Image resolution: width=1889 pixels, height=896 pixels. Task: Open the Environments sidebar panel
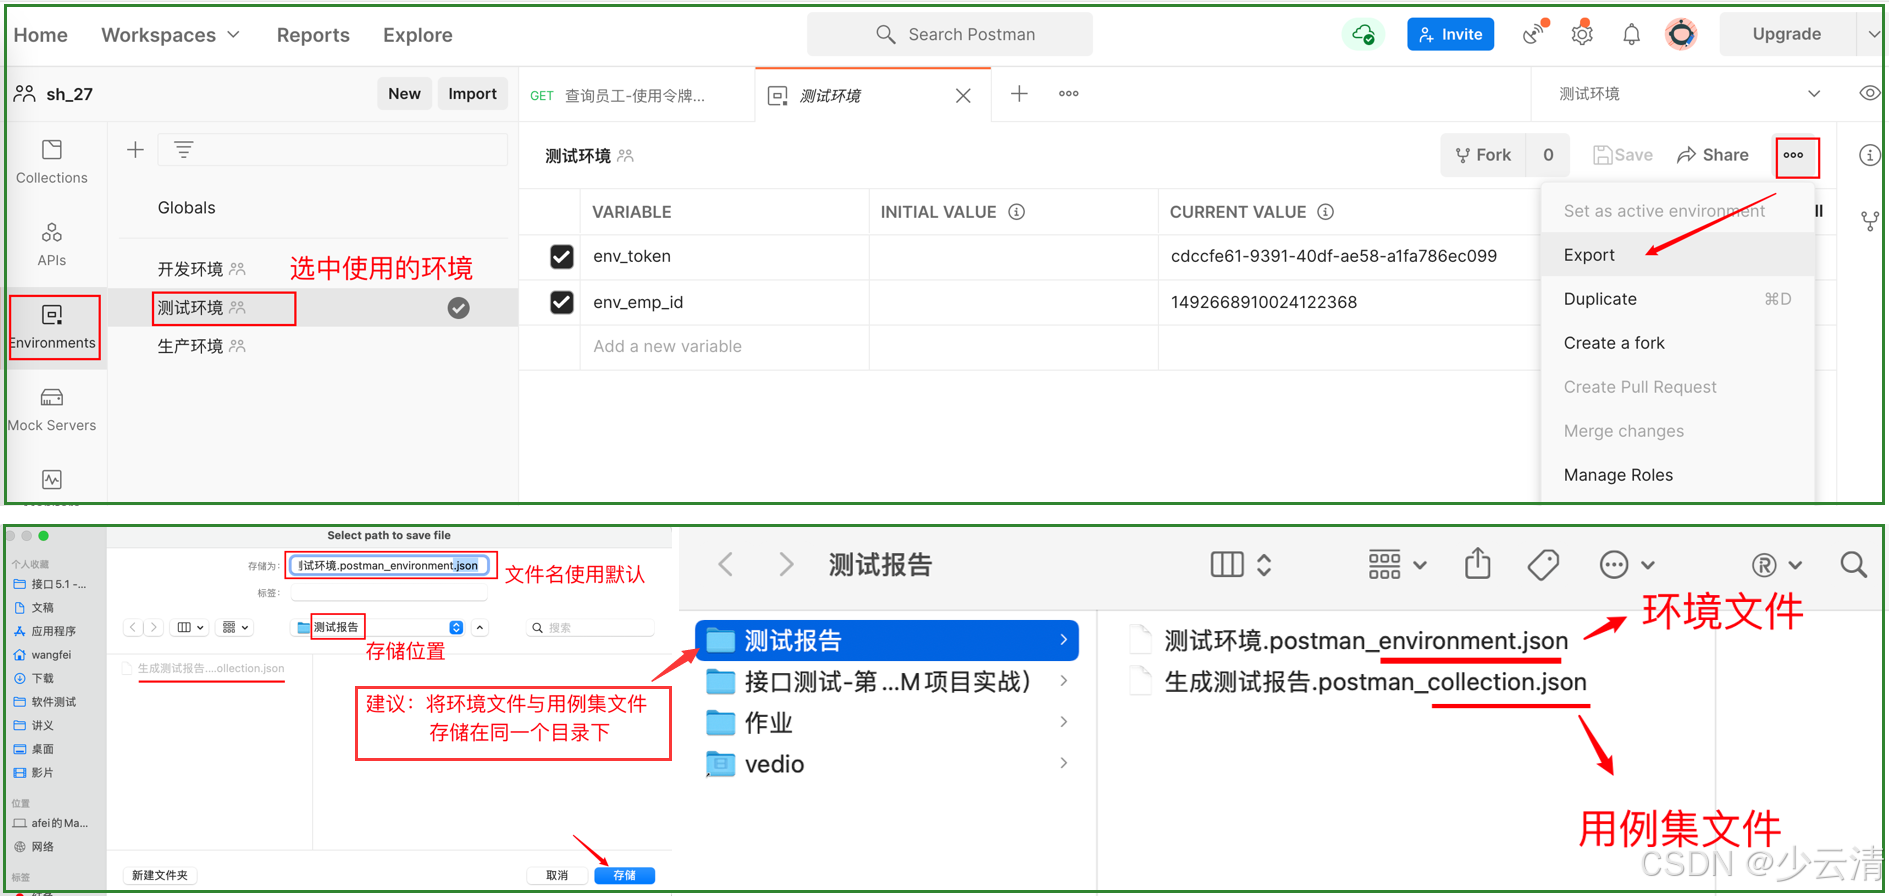coord(53,327)
